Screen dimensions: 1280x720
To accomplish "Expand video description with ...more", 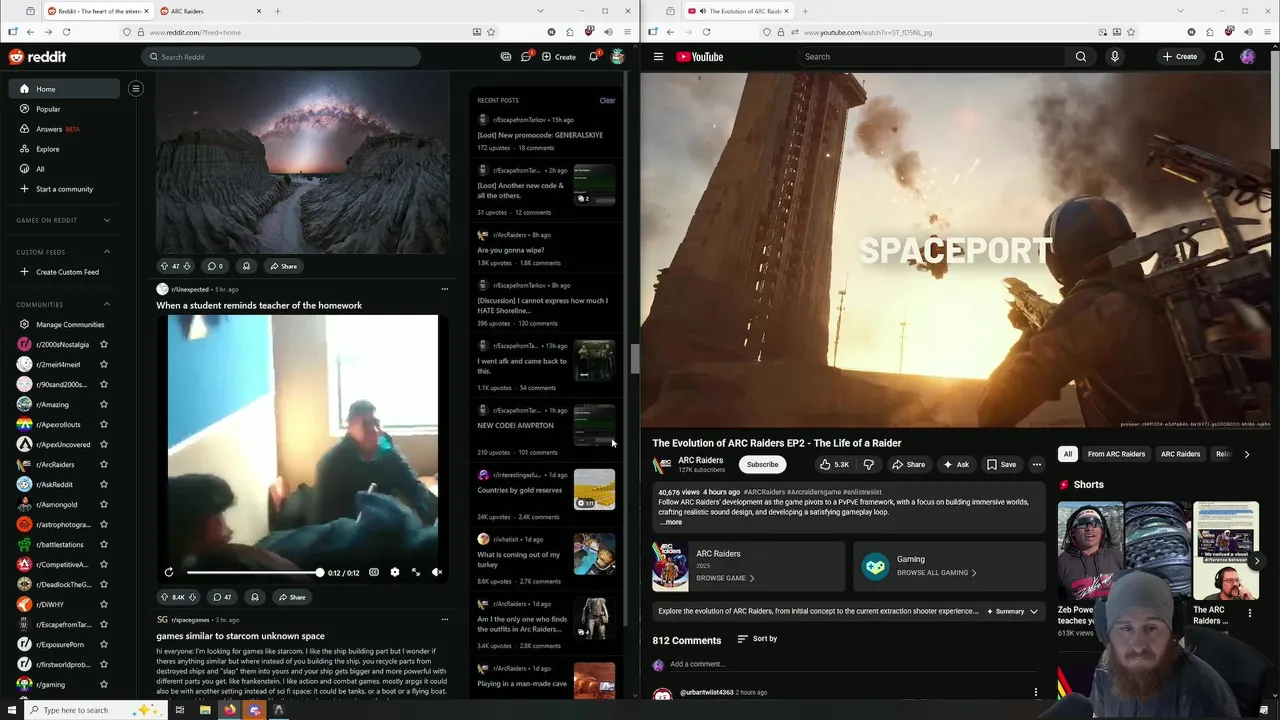I will tap(671, 522).
